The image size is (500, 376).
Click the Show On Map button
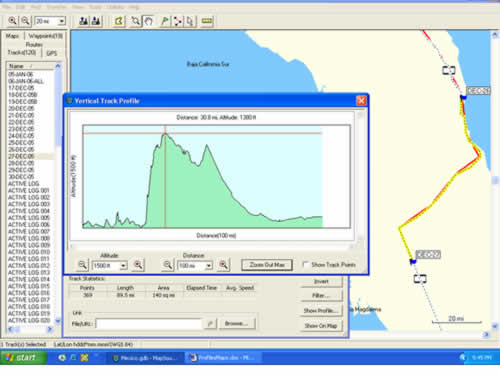pyautogui.click(x=321, y=326)
